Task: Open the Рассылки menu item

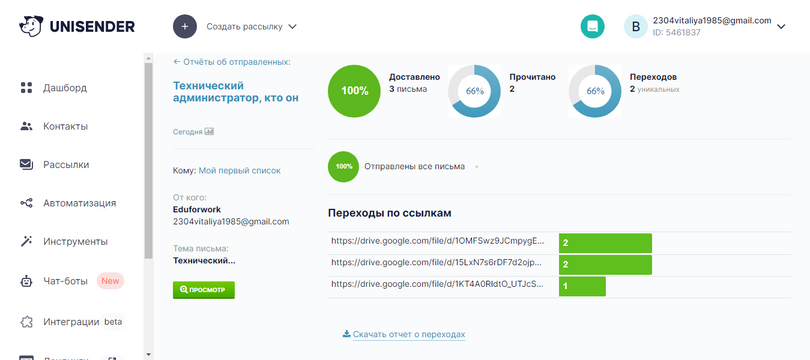Action: coord(66,165)
